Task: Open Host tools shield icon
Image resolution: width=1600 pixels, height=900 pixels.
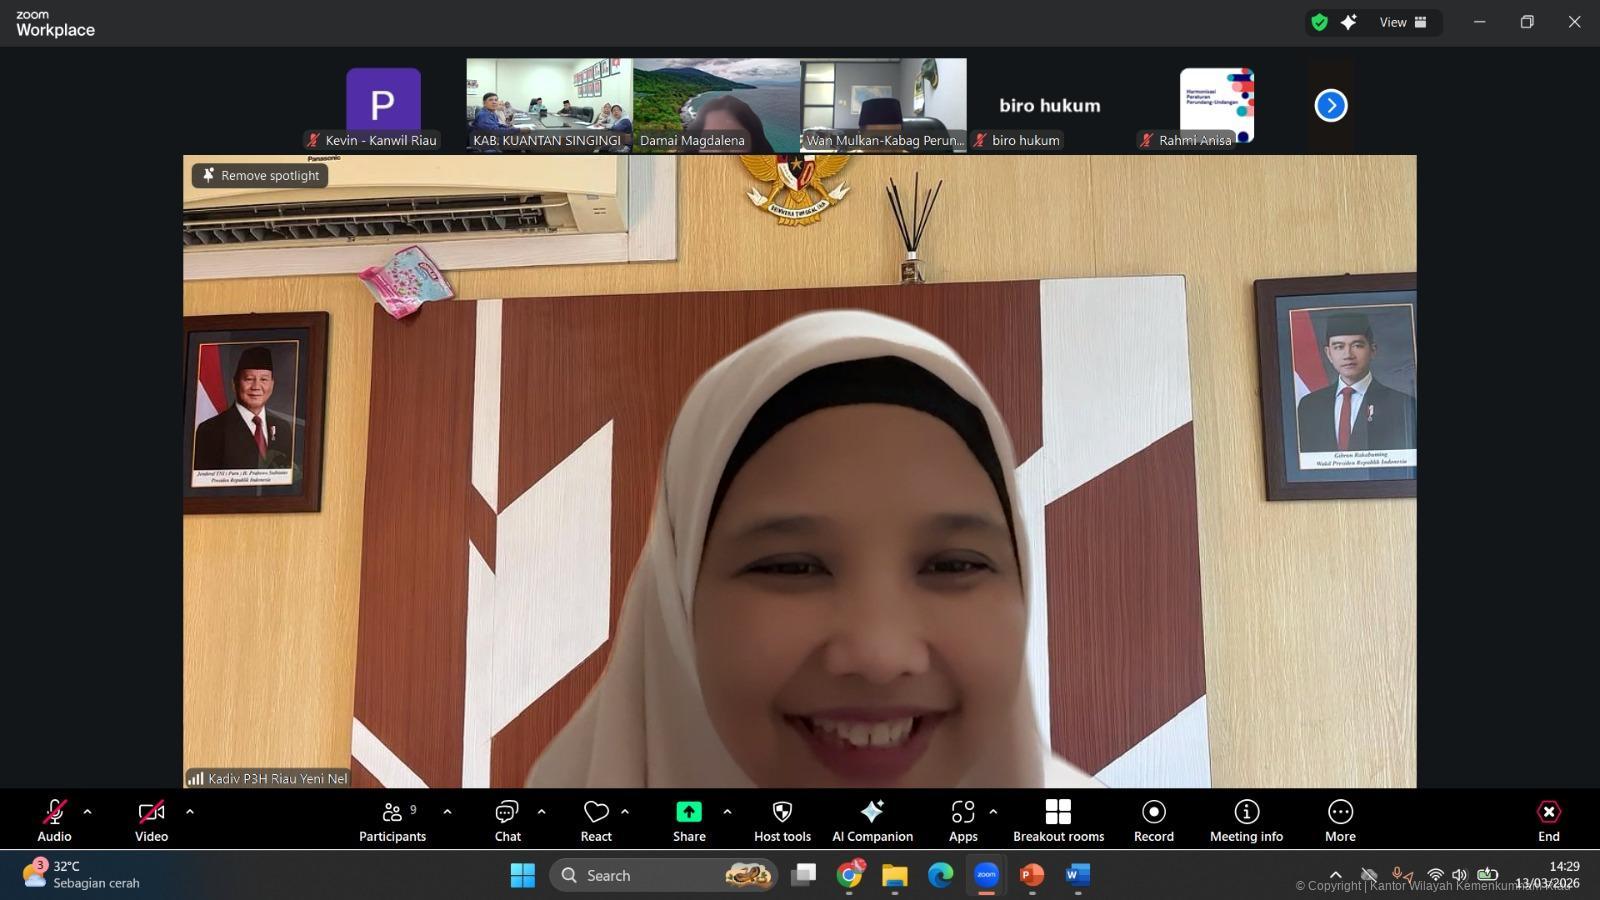Action: coord(782,820)
